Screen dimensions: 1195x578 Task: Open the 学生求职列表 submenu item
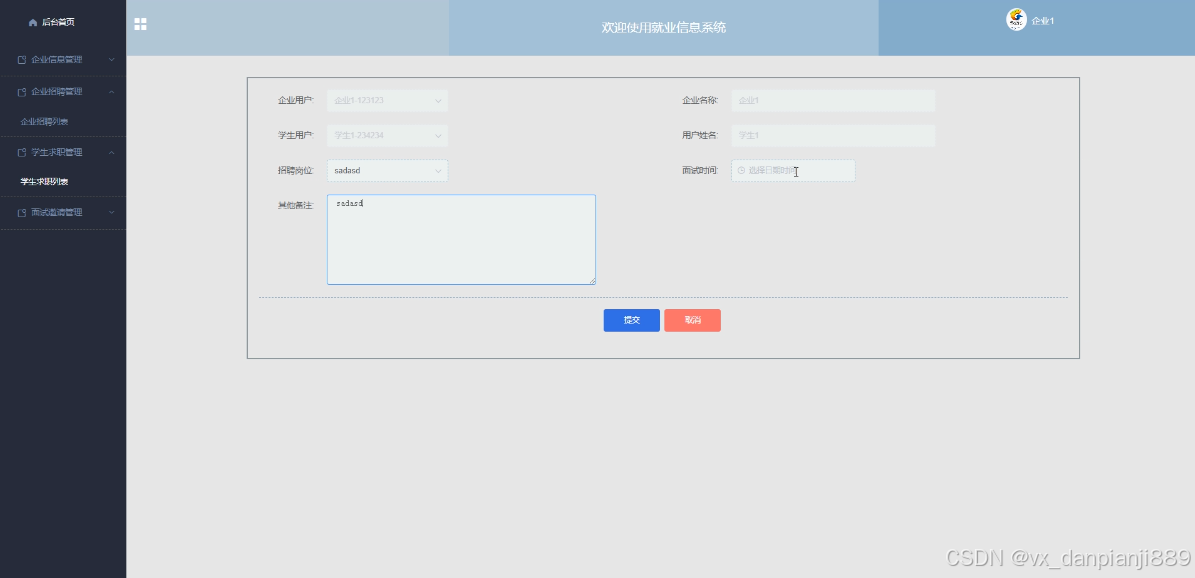[45, 182]
